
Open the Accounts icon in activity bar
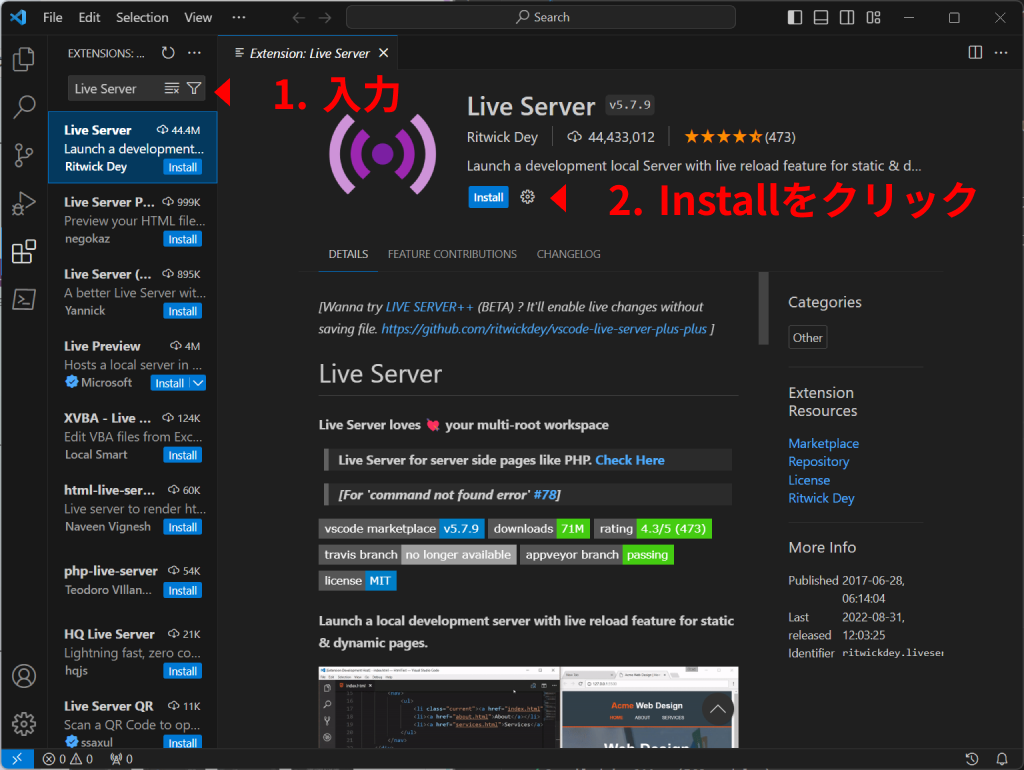point(24,676)
